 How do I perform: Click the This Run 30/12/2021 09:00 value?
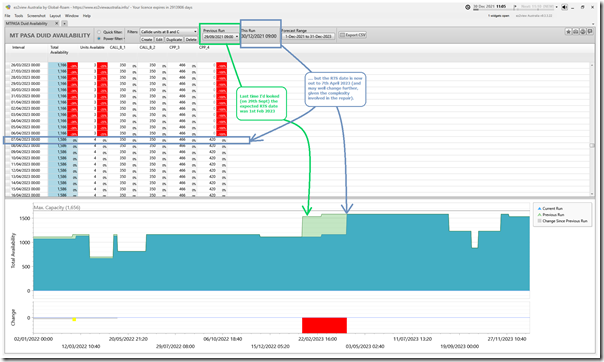click(x=259, y=36)
